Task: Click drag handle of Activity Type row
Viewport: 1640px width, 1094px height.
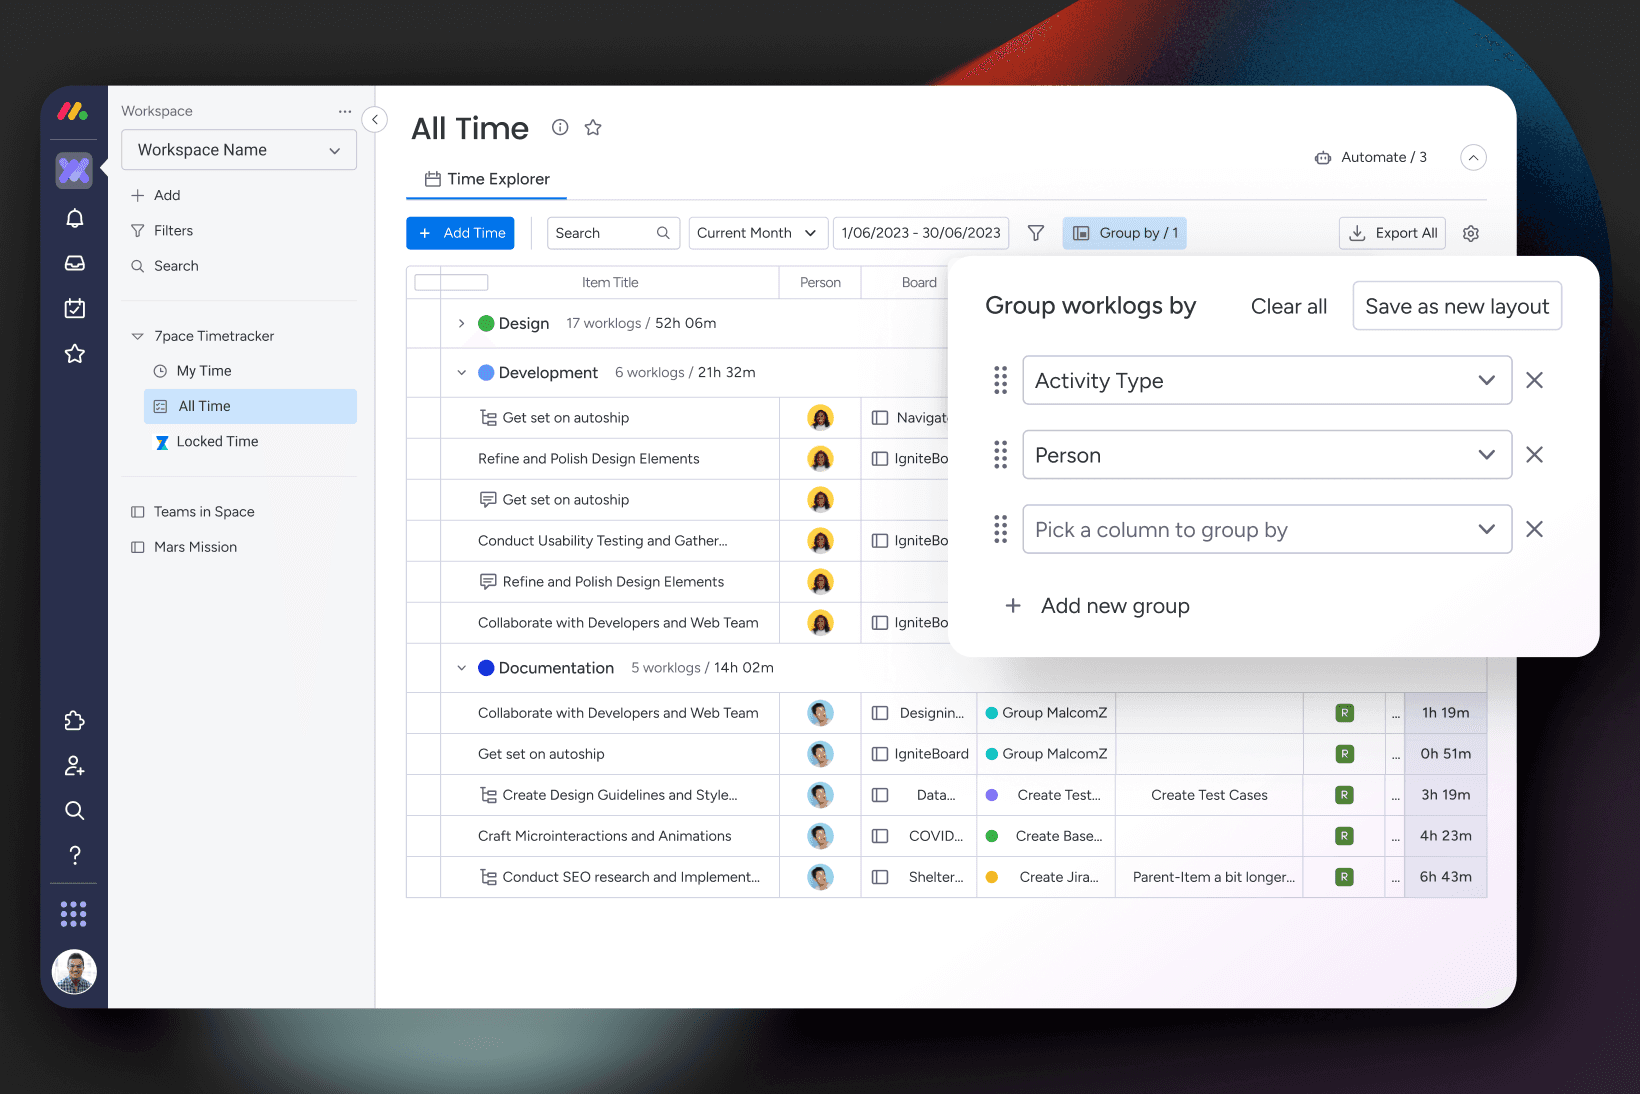Action: point(1000,380)
